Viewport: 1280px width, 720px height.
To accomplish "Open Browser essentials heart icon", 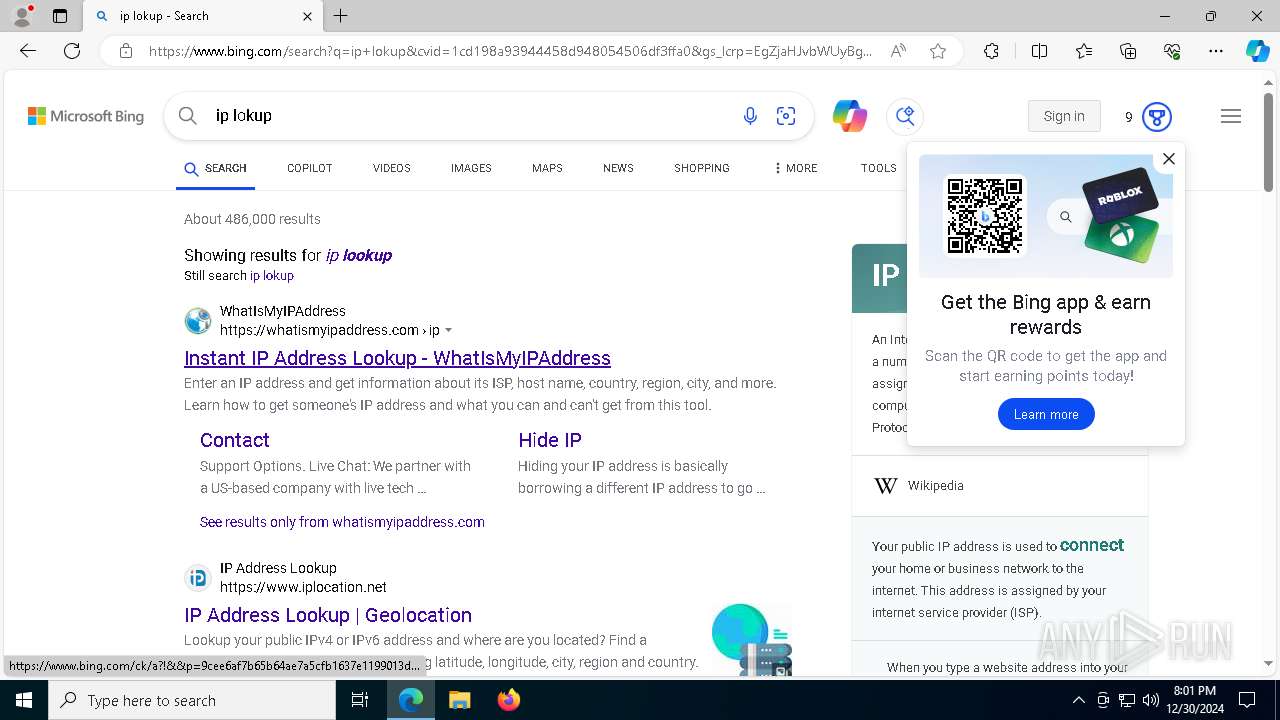I will point(1172,51).
